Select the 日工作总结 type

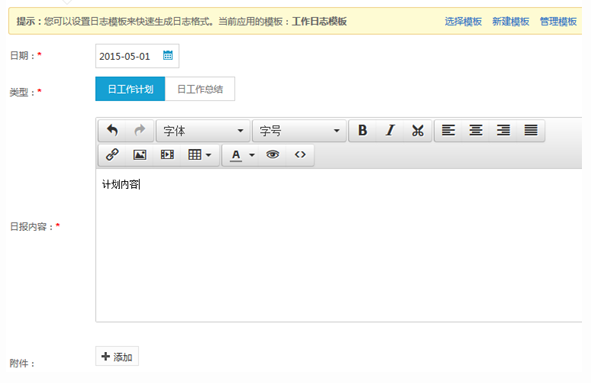200,89
